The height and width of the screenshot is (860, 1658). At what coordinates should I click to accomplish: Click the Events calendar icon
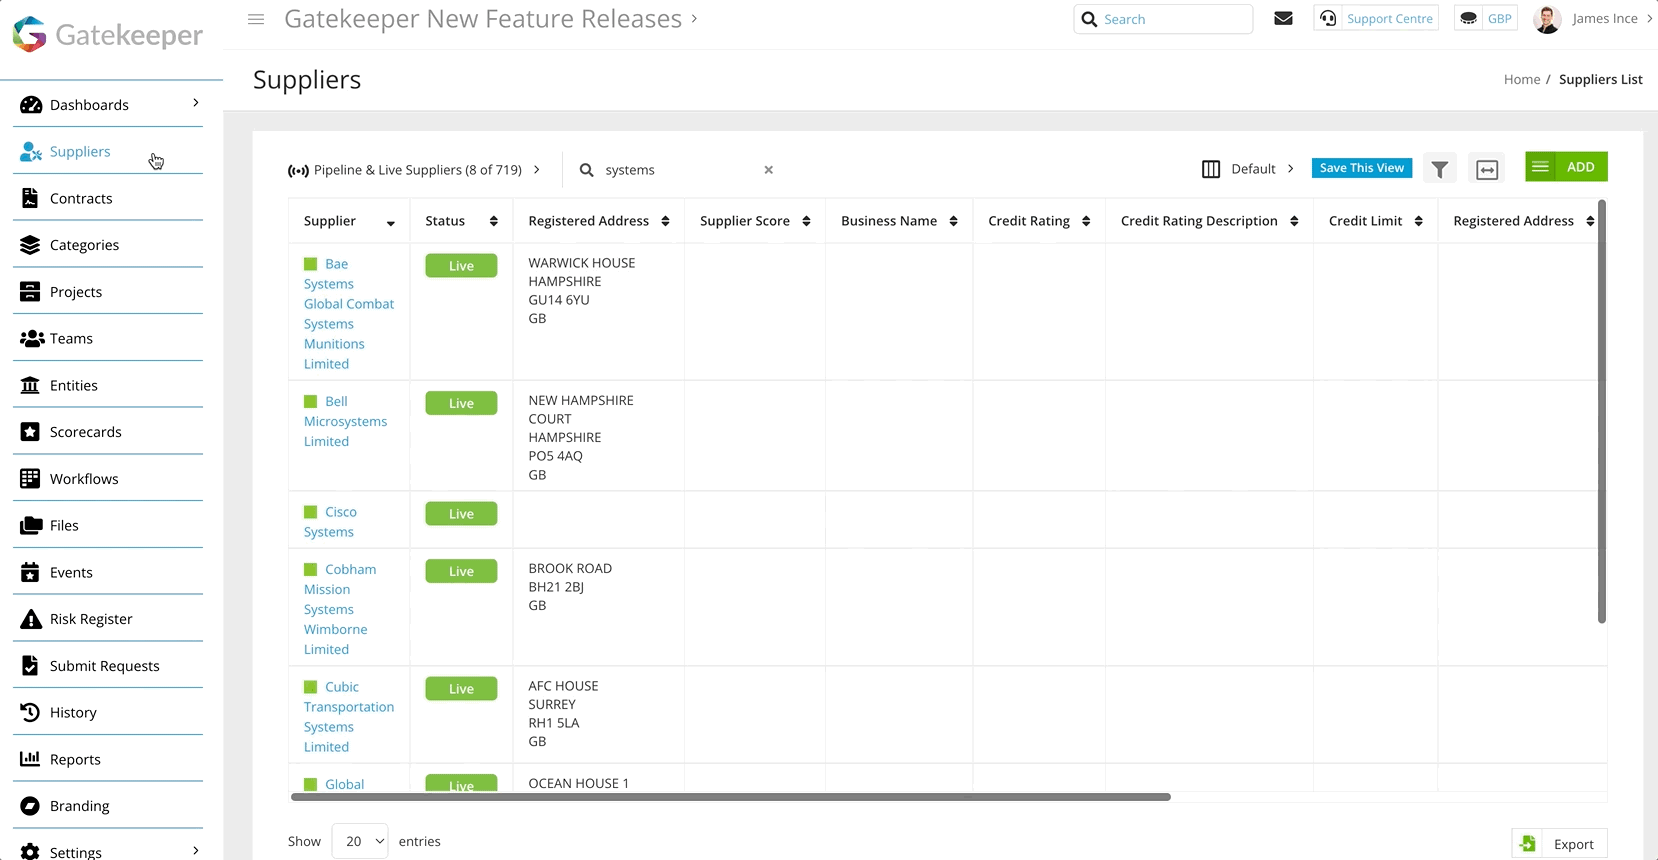point(31,572)
